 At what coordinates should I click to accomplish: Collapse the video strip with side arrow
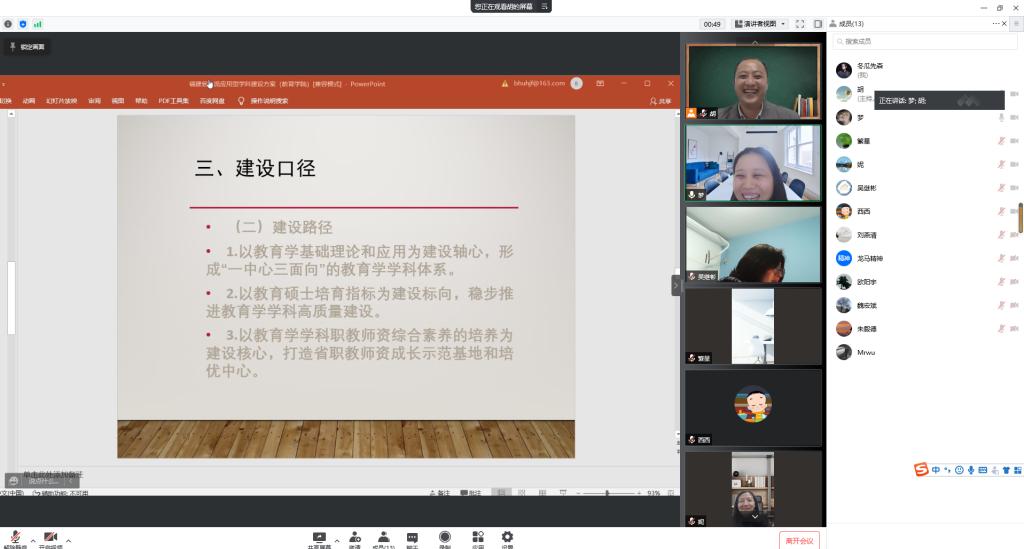click(x=675, y=285)
